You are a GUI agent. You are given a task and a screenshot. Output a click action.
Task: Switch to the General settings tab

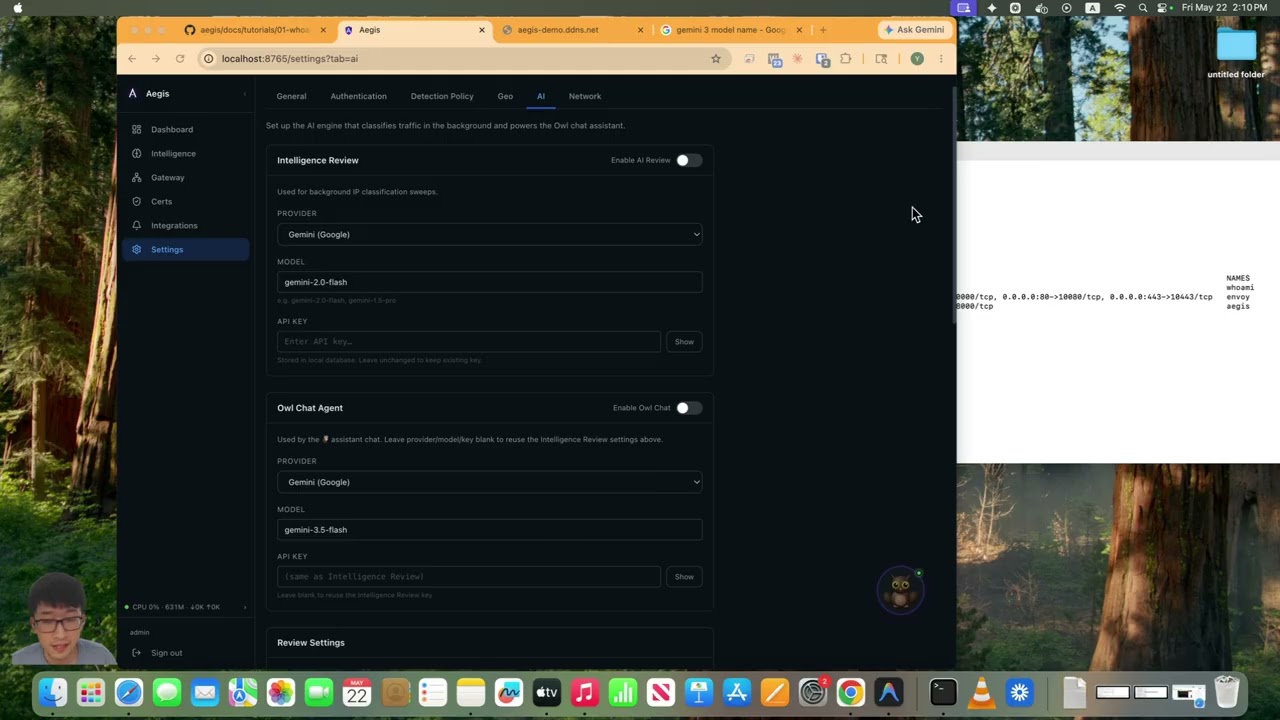291,96
